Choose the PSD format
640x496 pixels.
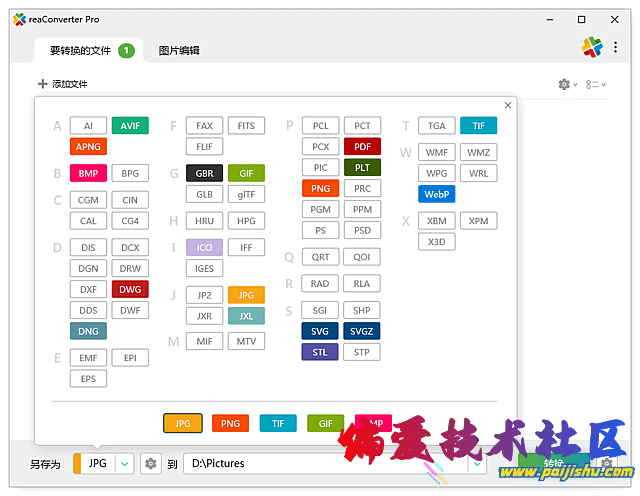pos(362,230)
